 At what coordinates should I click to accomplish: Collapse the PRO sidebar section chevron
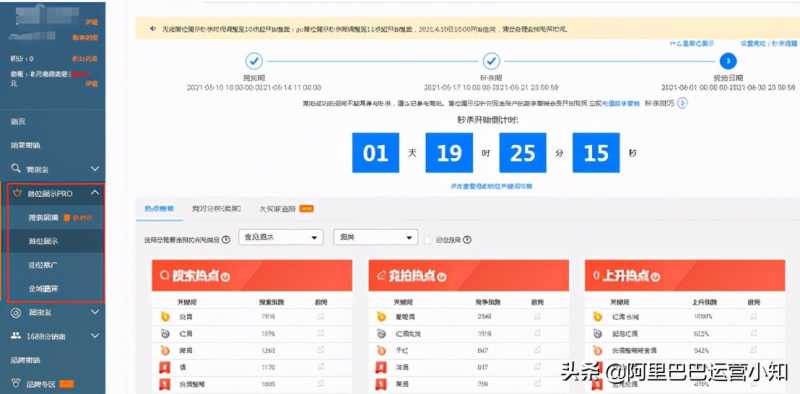point(95,193)
